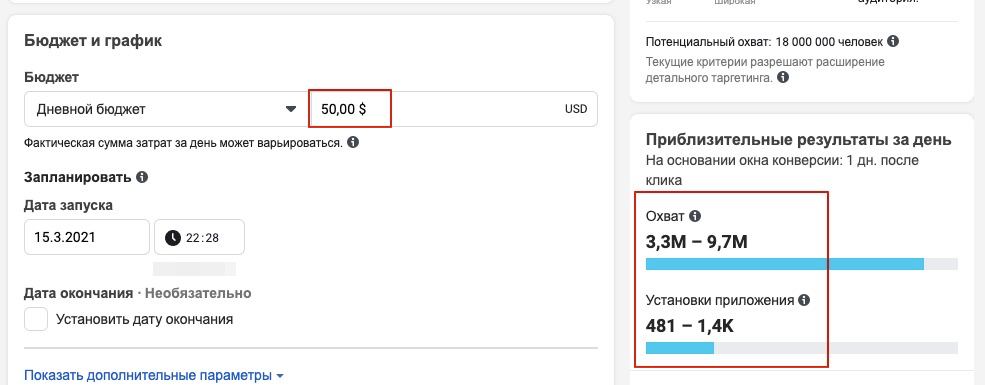Click Приблизительные результаты за день heading
Viewport: 985px width, 385px height.
click(798, 139)
